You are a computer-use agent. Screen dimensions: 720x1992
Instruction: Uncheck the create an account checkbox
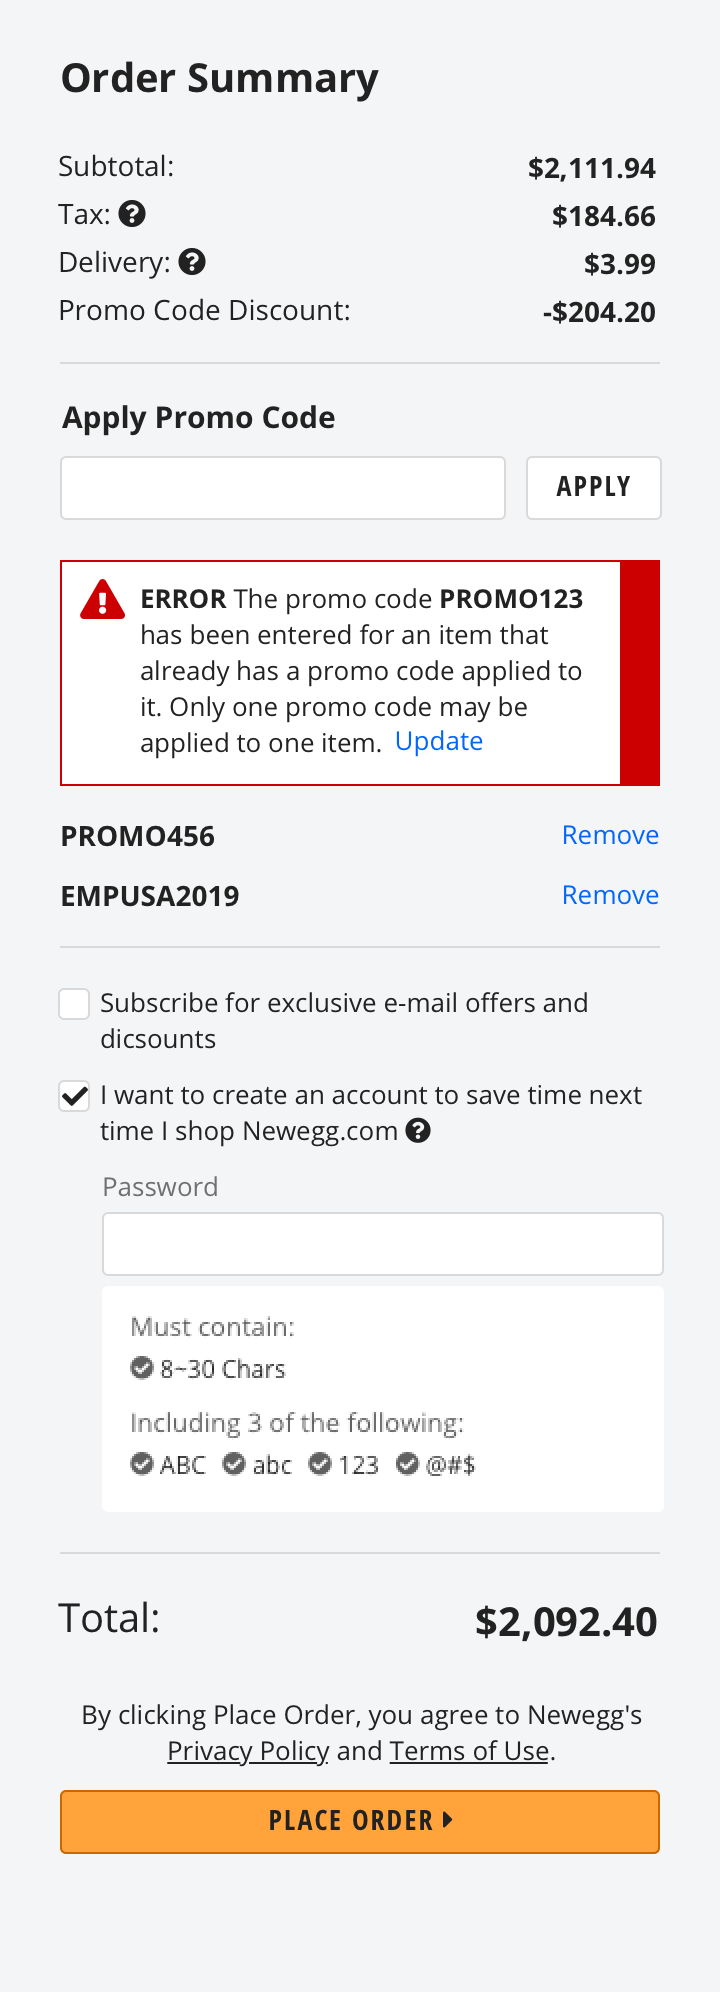pos(75,1096)
